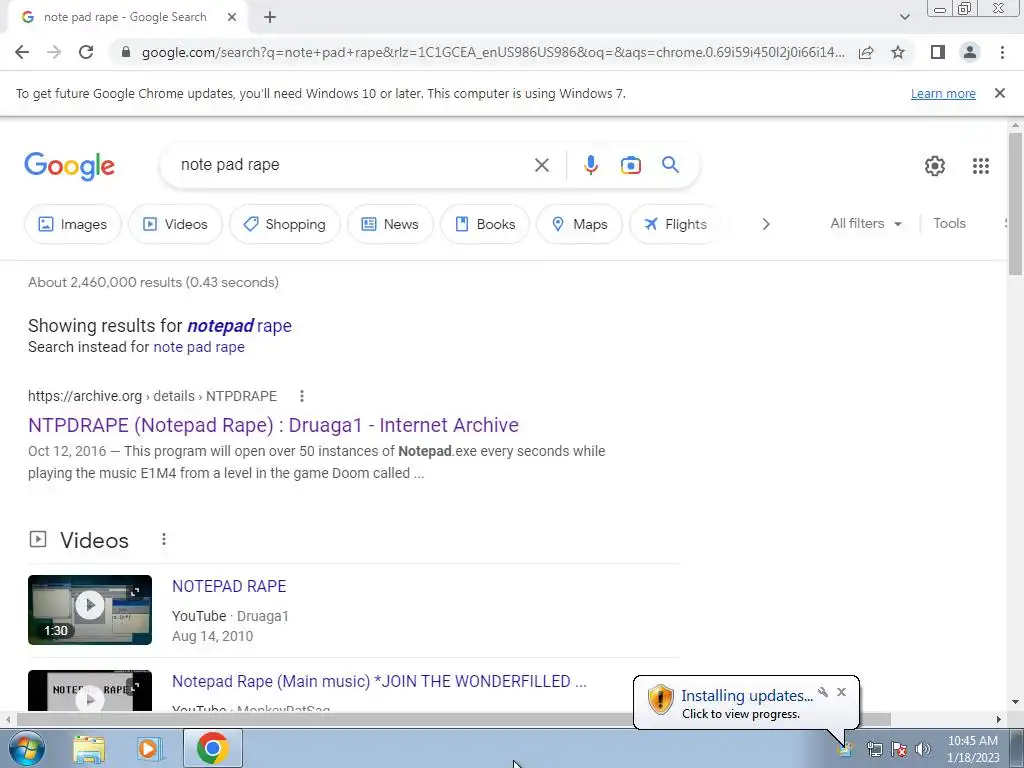Click the horizontal scrollbar thumb
Image resolution: width=1024 pixels, height=768 pixels.
click(x=453, y=719)
